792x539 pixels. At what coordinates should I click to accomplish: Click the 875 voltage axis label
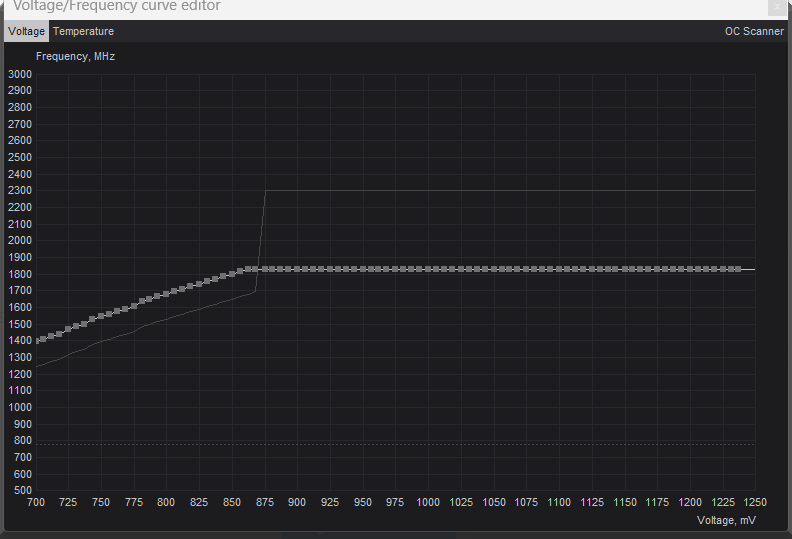(265, 503)
